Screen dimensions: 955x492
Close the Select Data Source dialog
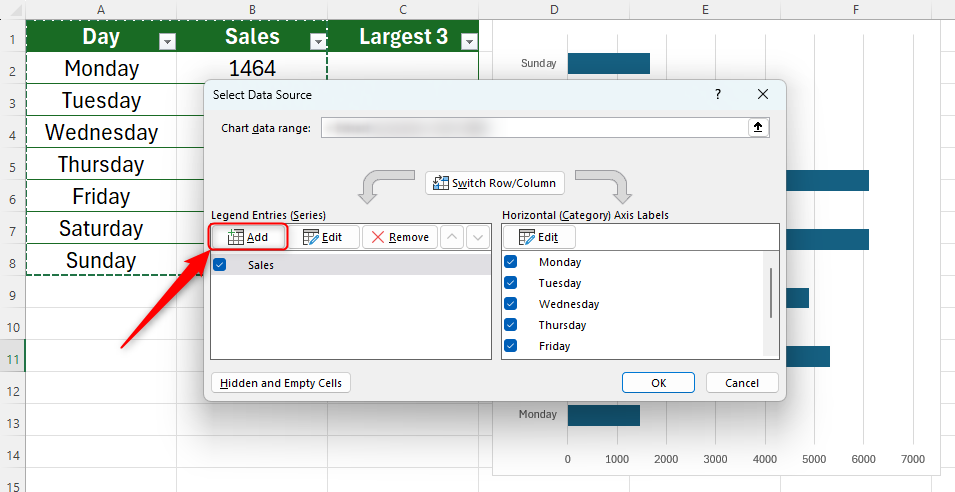pos(763,94)
